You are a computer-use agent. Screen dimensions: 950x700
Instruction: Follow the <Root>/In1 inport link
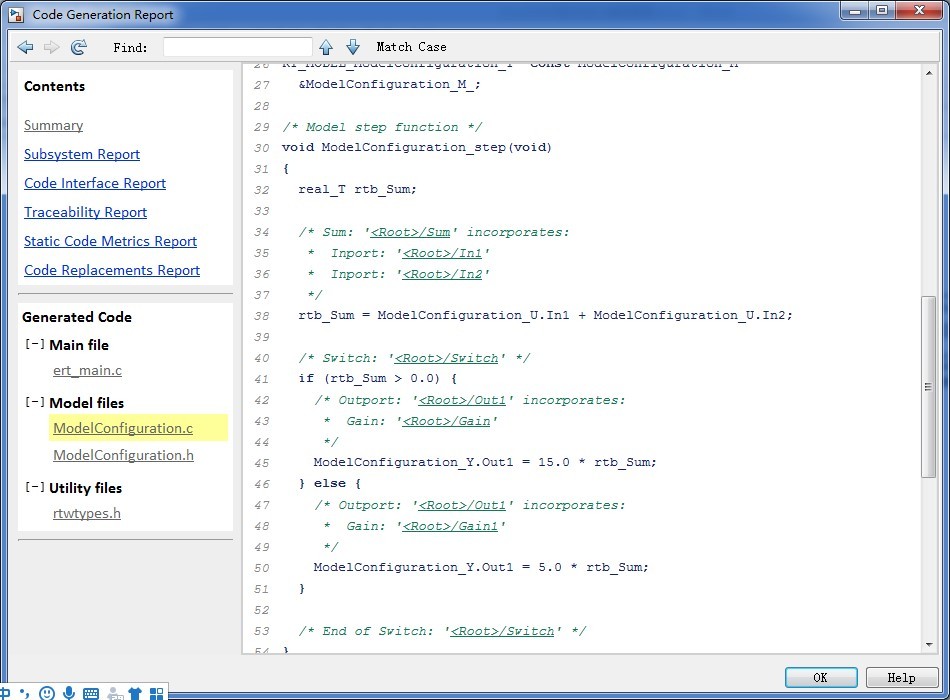[442, 253]
